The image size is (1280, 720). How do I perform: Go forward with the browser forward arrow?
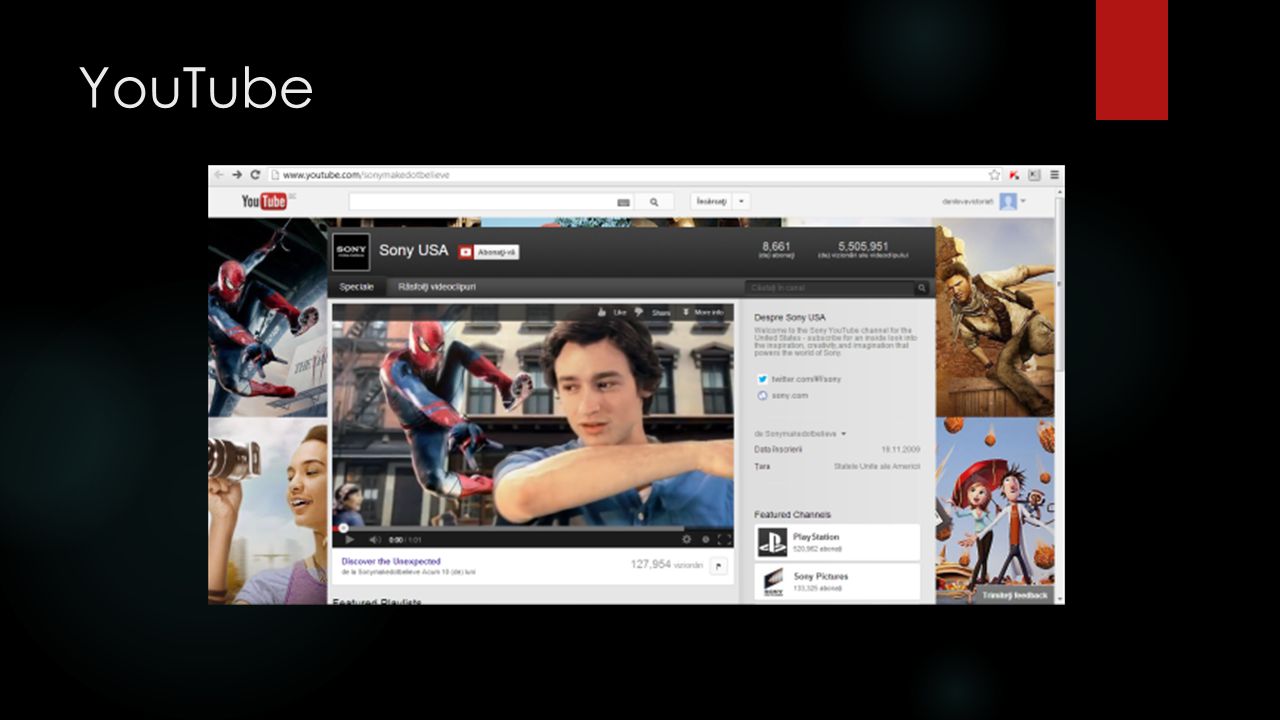pos(238,174)
